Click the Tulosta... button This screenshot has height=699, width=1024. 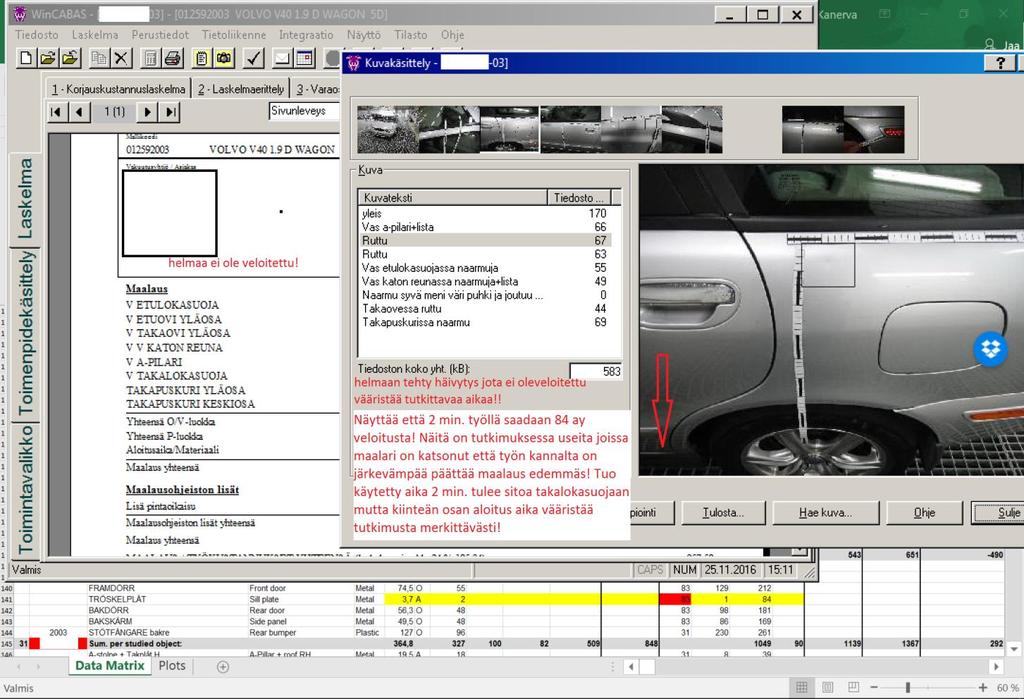coord(723,513)
